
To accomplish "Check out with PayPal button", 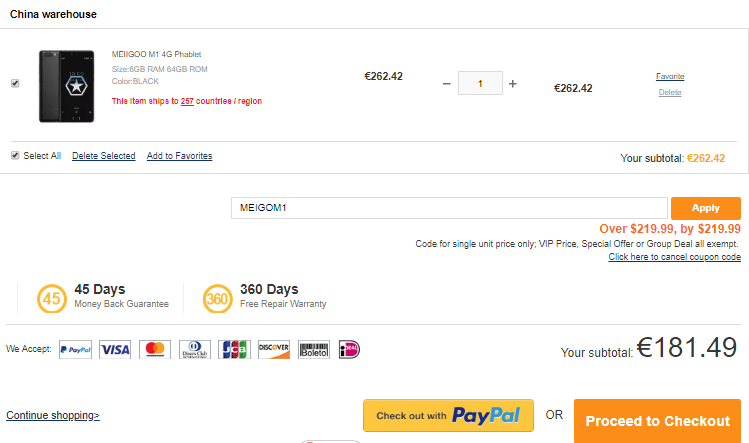I will click(448, 415).
